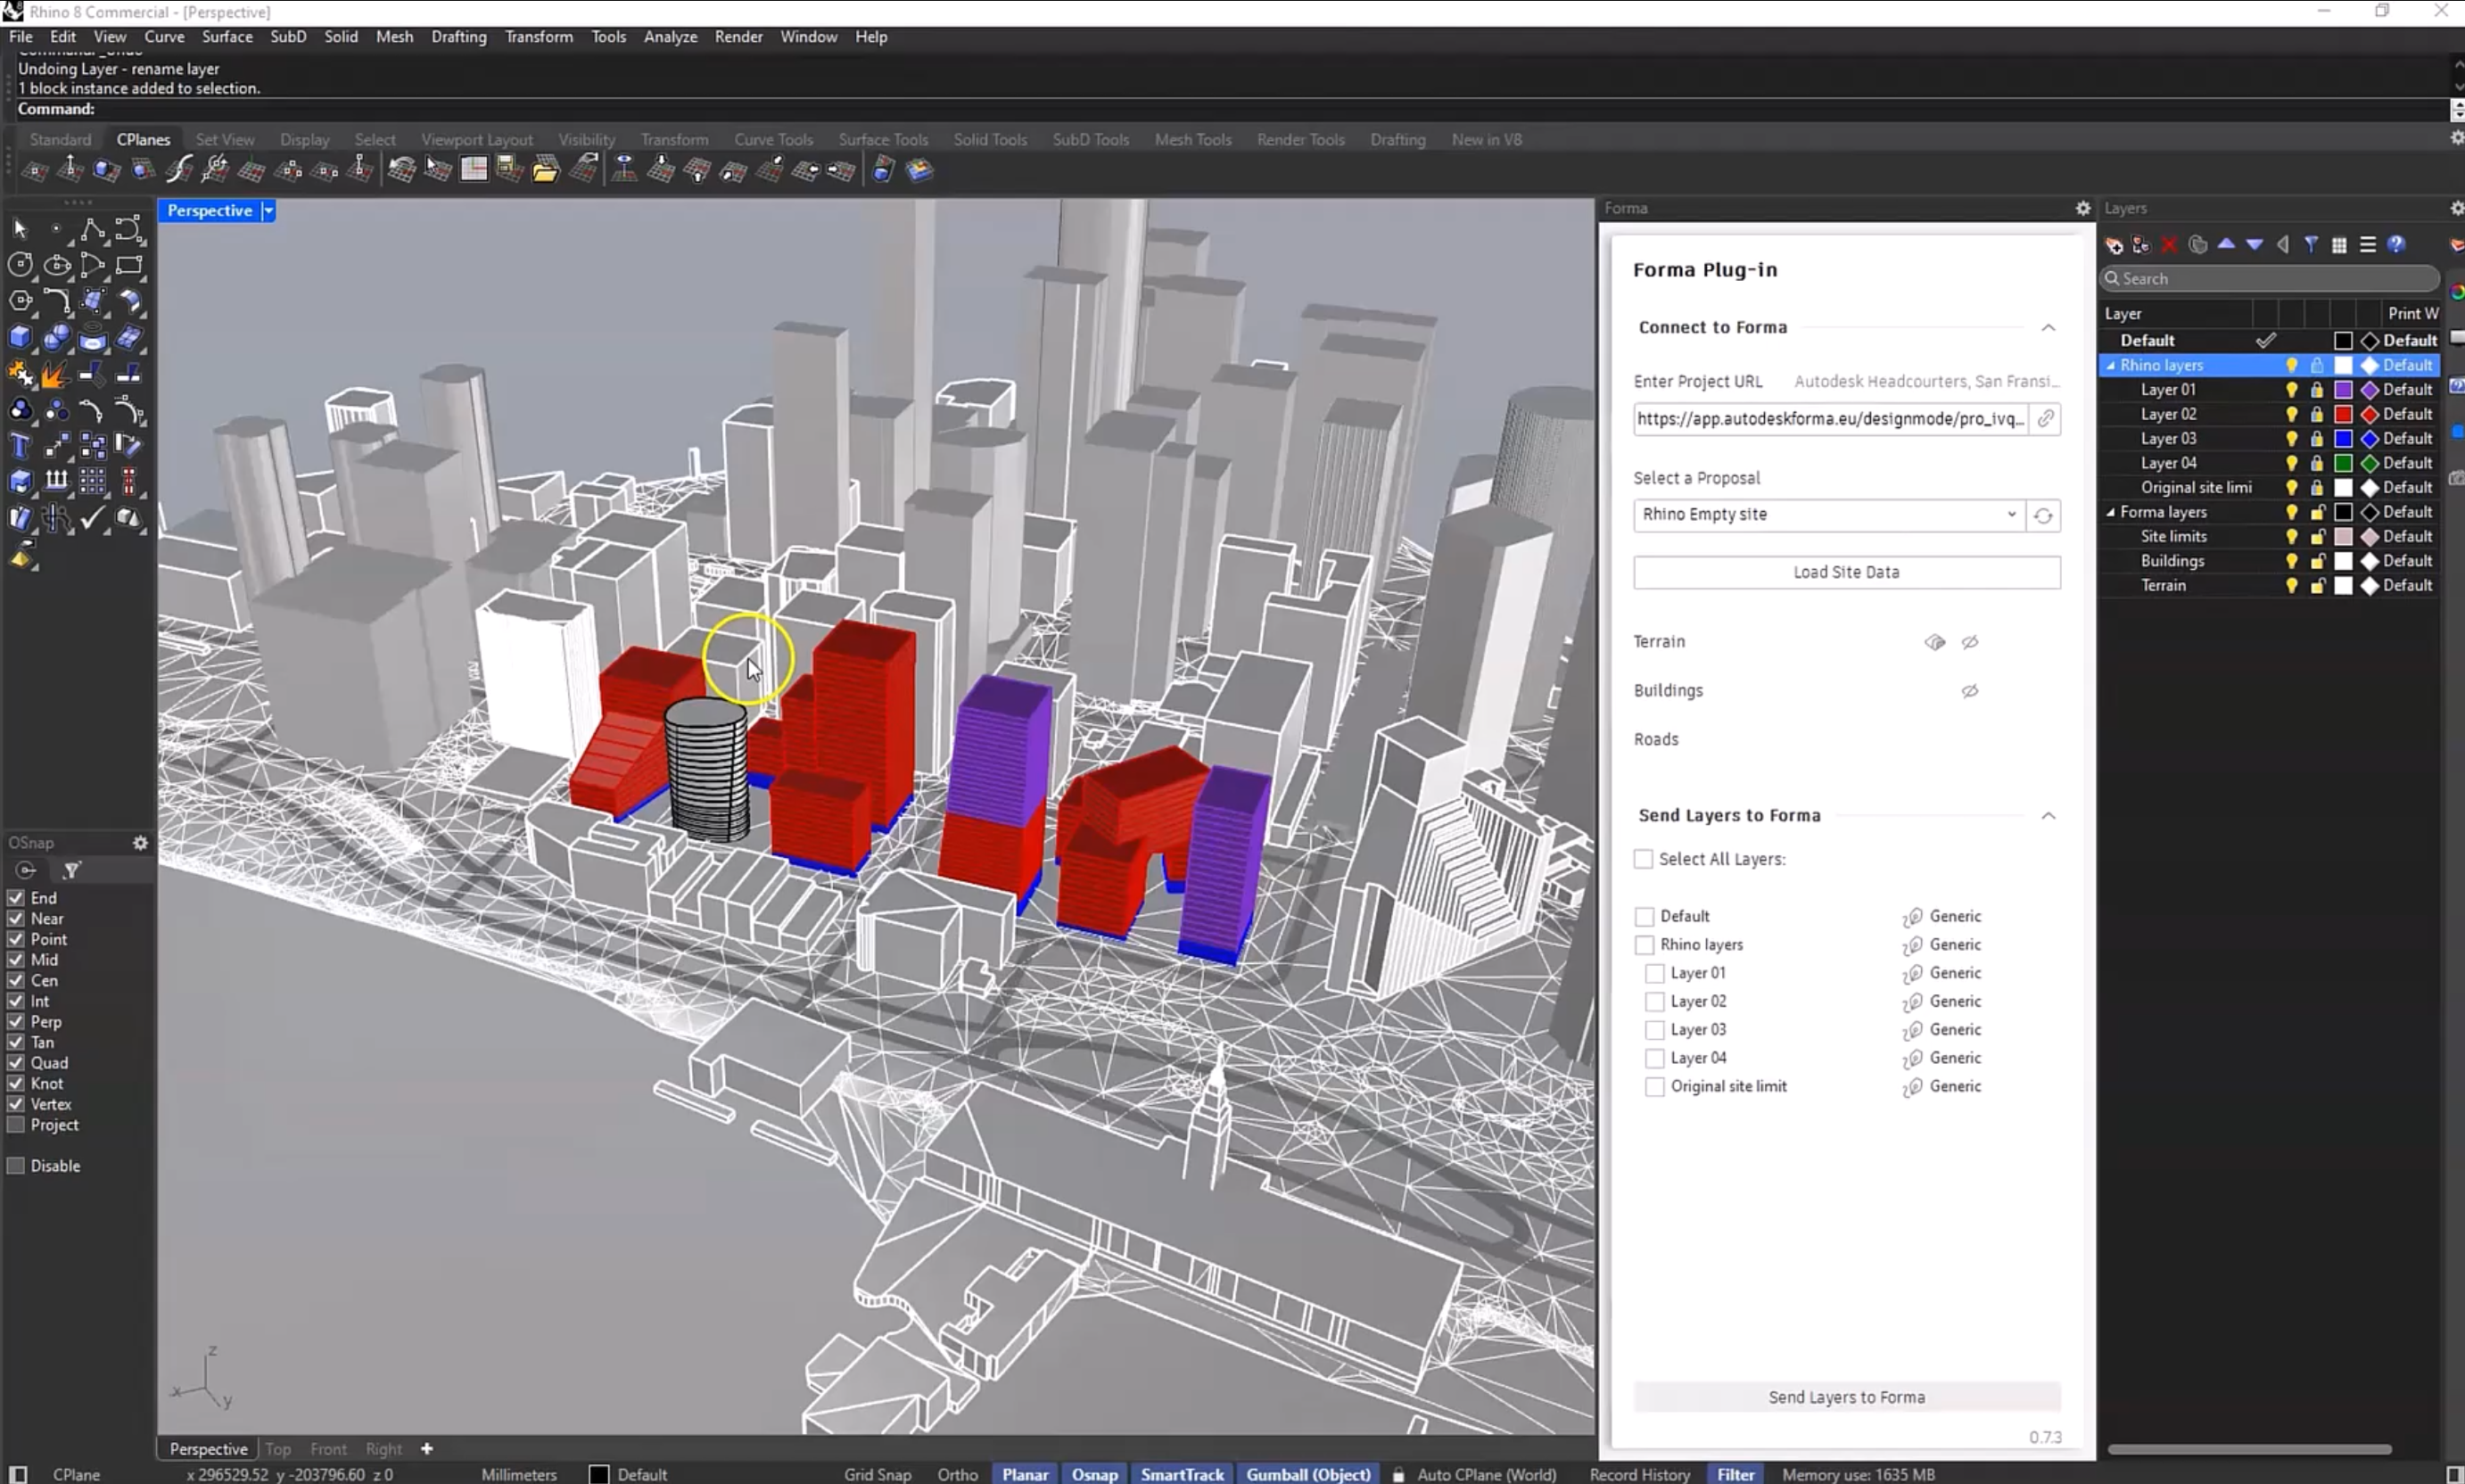Click the Send Layers to Forma button
This screenshot has height=1484, width=2465.
point(1845,1397)
